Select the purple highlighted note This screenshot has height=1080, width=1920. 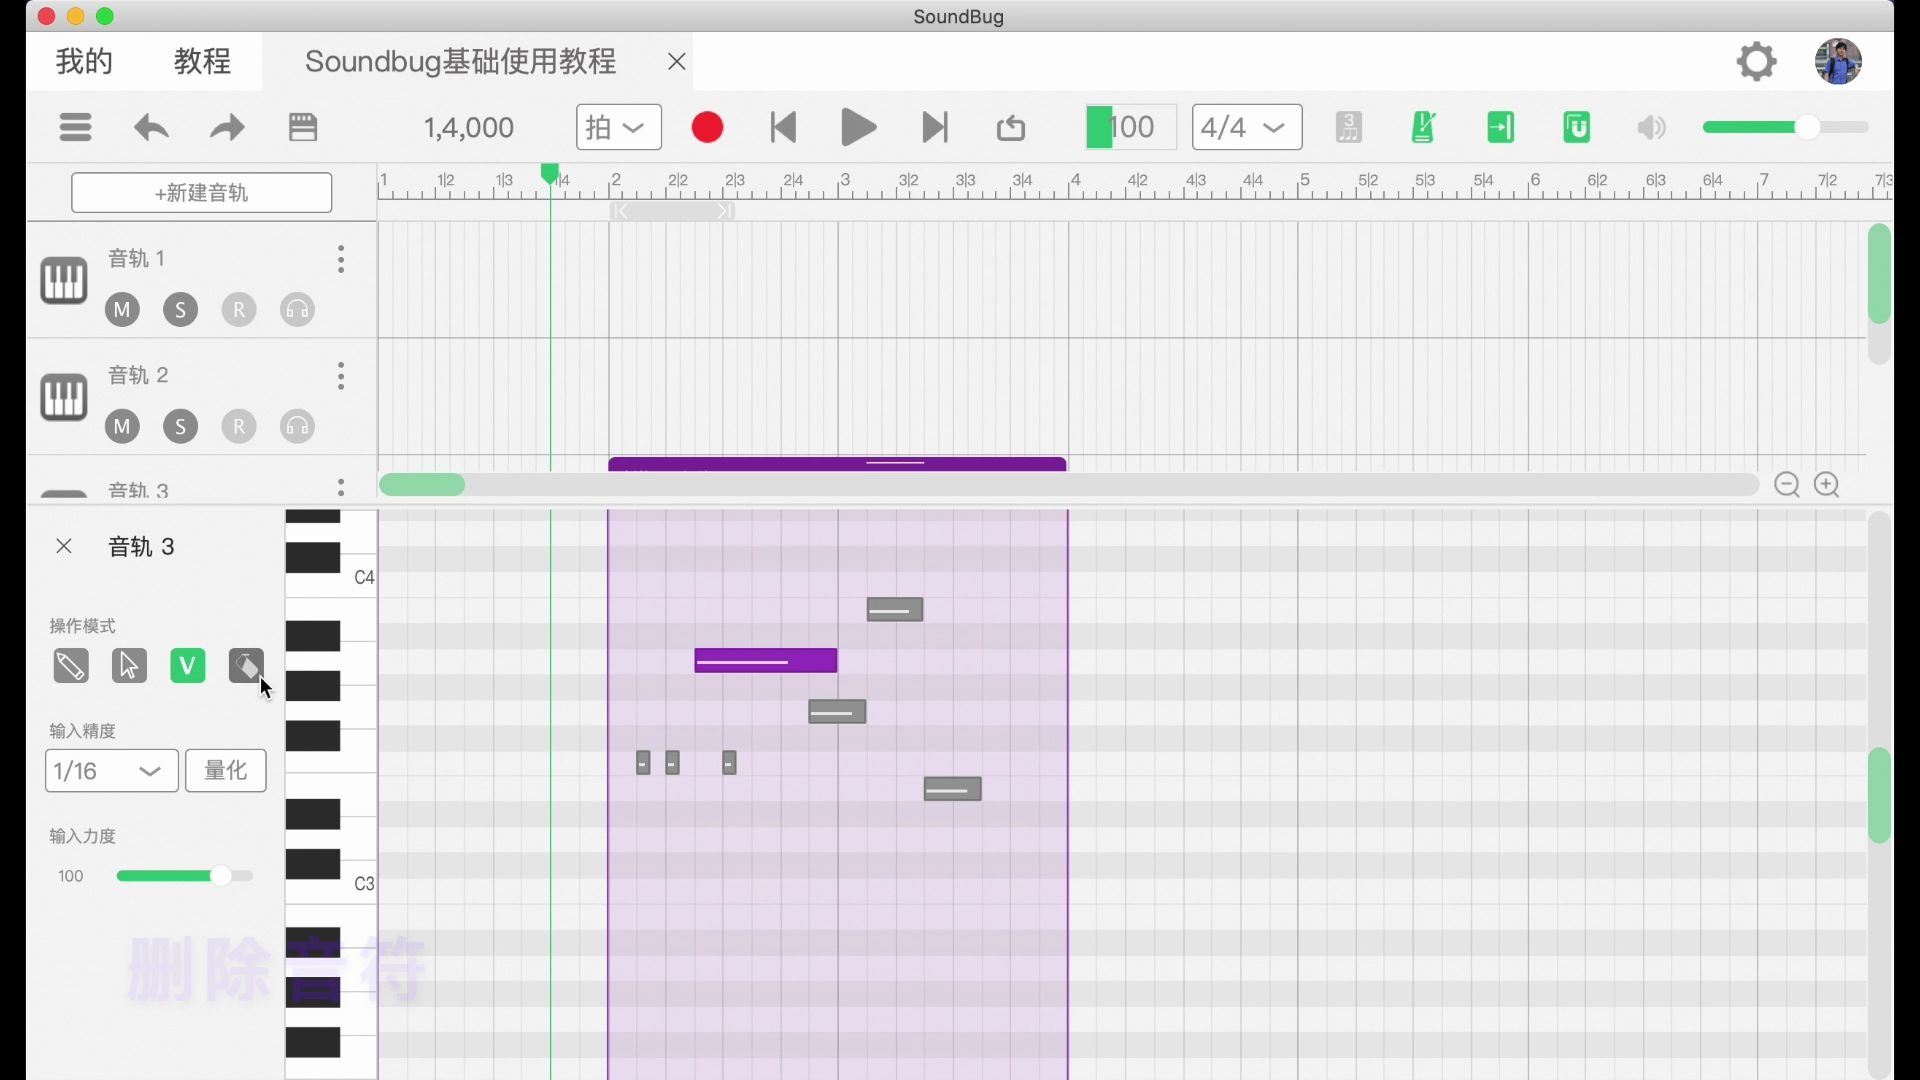pos(766,661)
